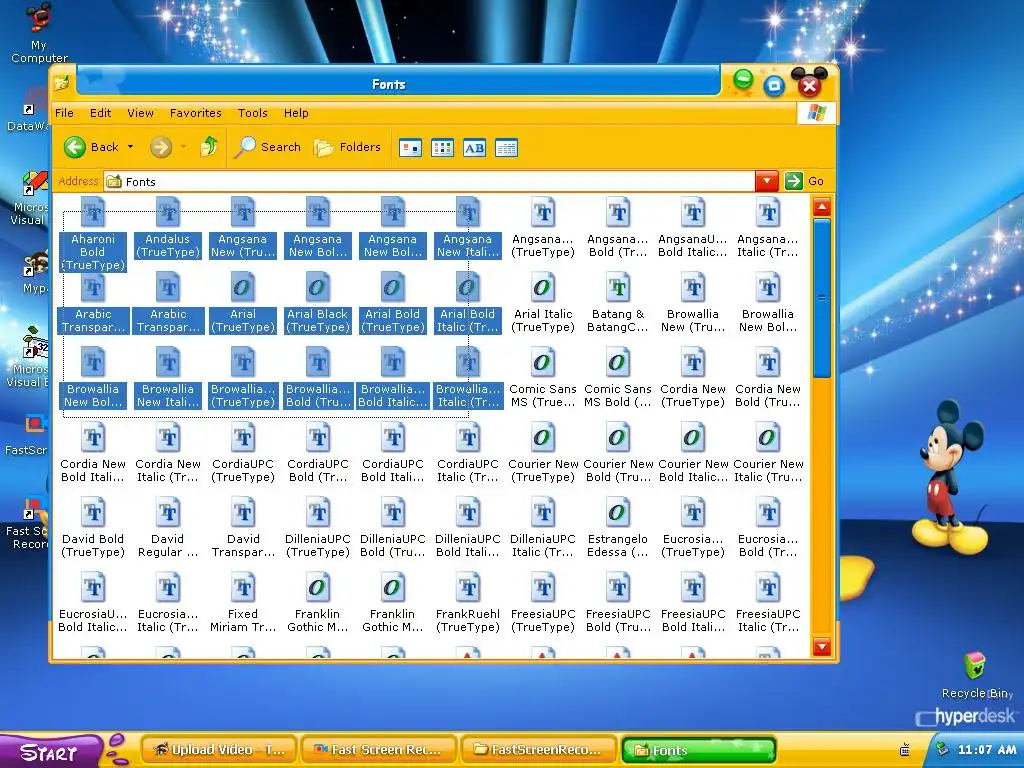Screen dimensions: 1024x768
Task: Go up one folder level
Action: [x=209, y=147]
